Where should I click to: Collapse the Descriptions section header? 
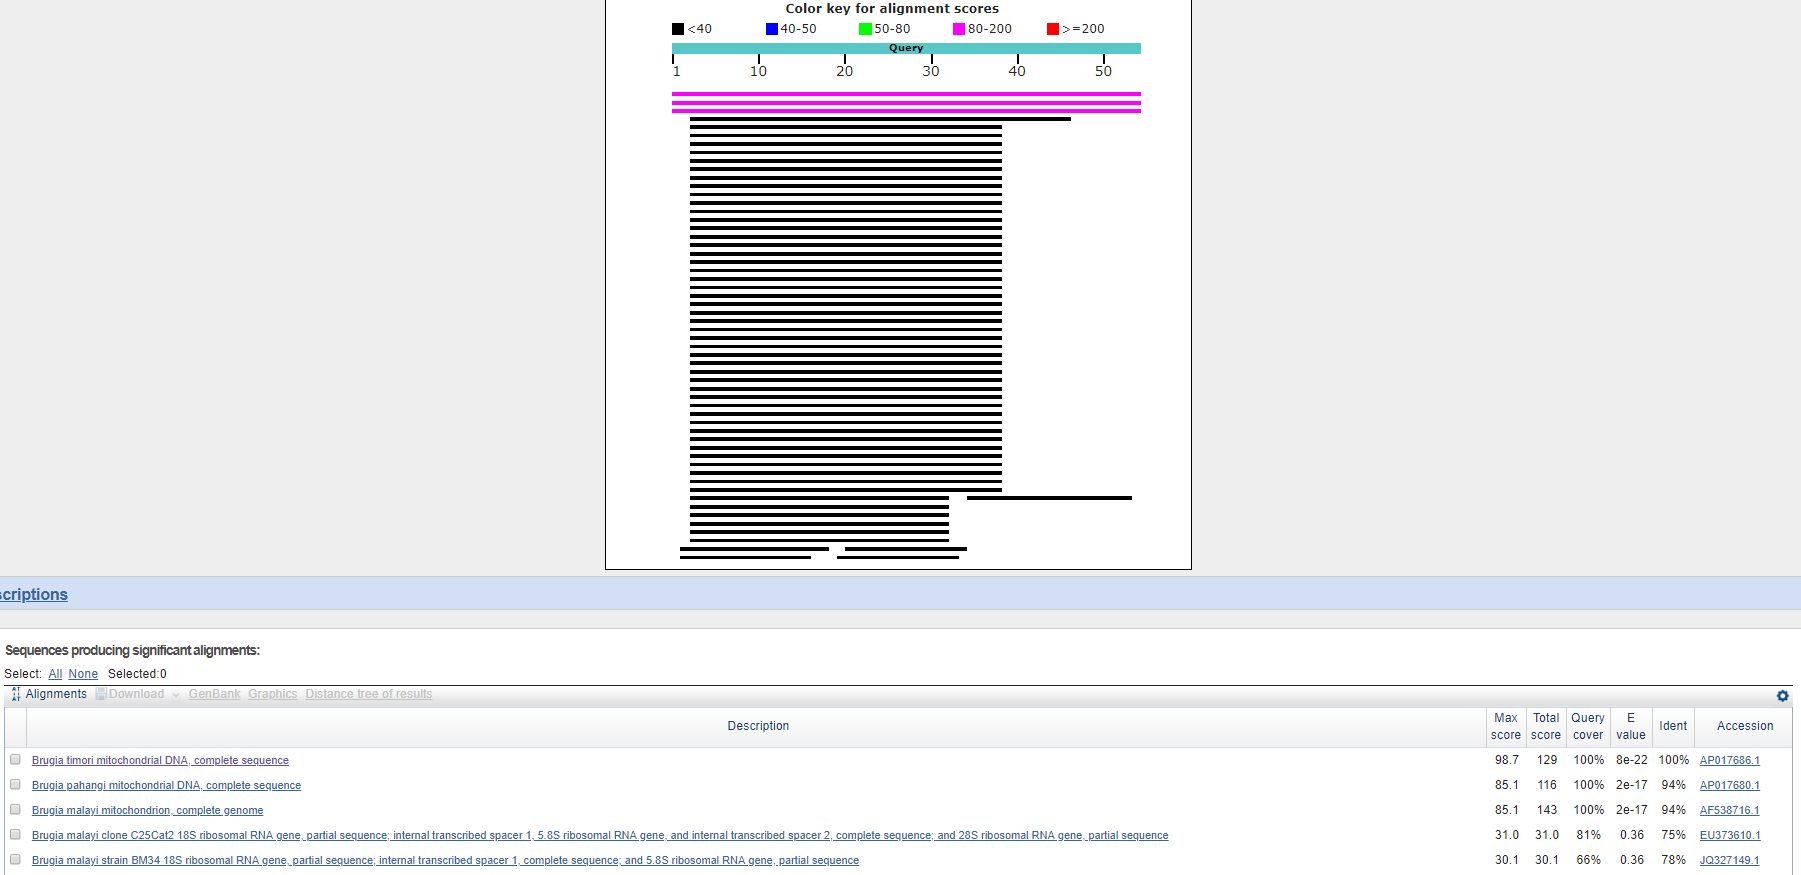coord(34,594)
